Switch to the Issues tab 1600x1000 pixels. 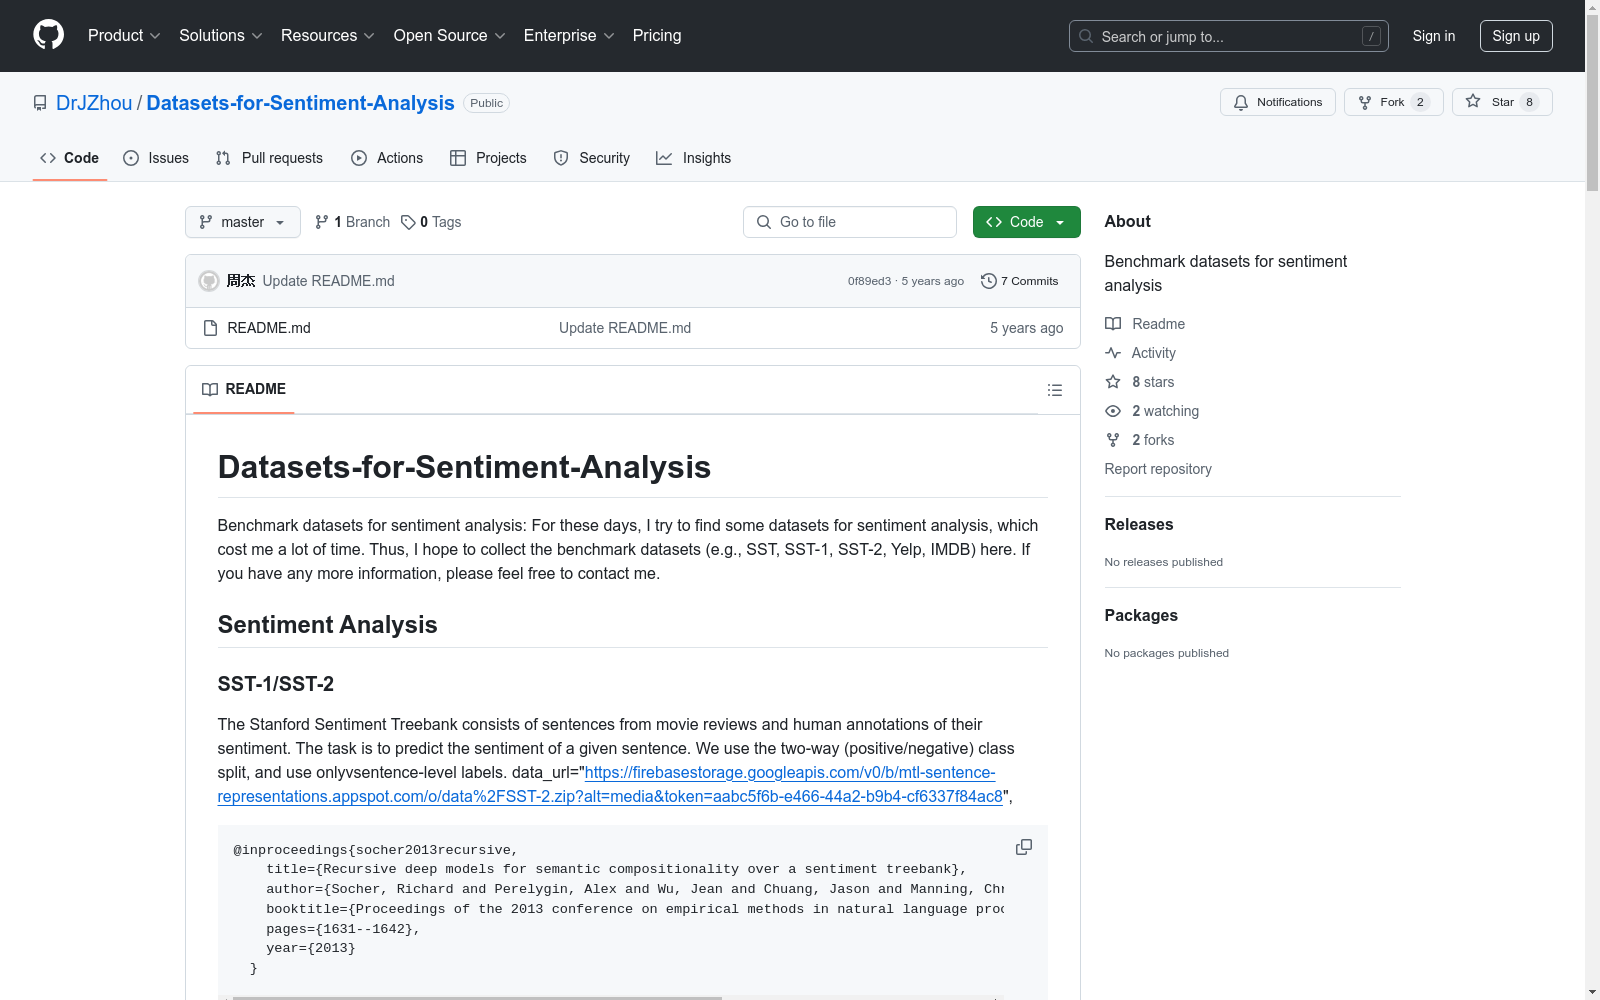[x=156, y=158]
